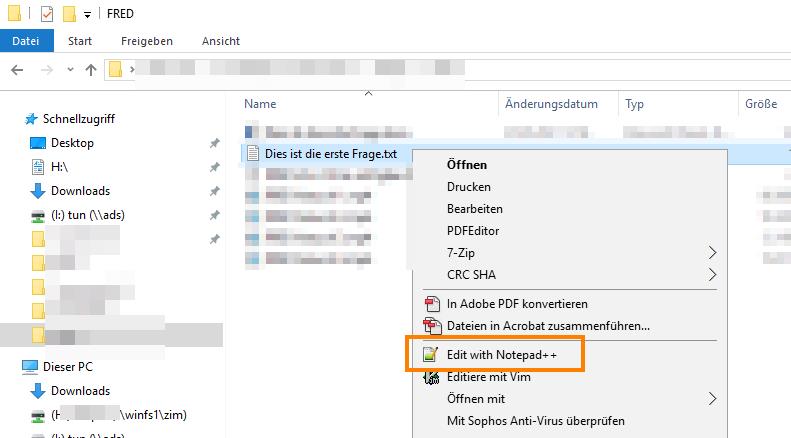Click the Schnellzugriff star icon

31,119
